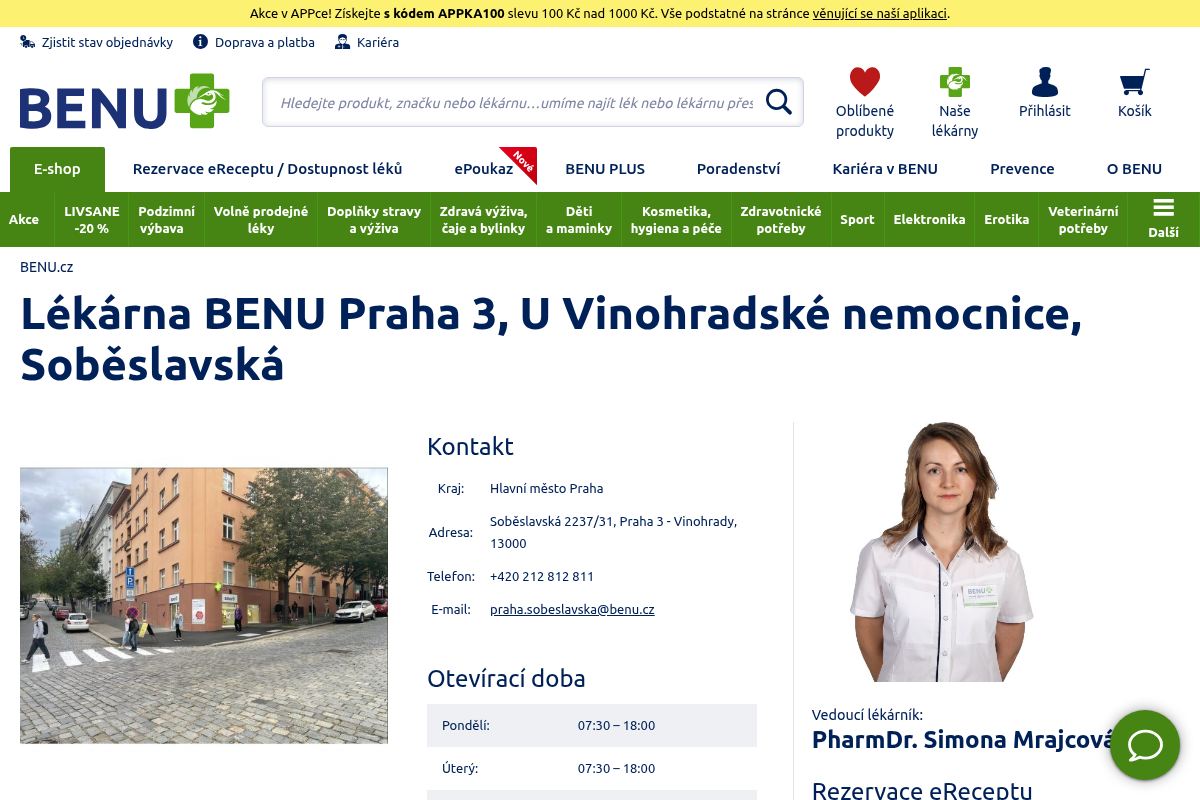This screenshot has height=800, width=1200.
Task: Open the Erotika category
Action: click(1006, 219)
